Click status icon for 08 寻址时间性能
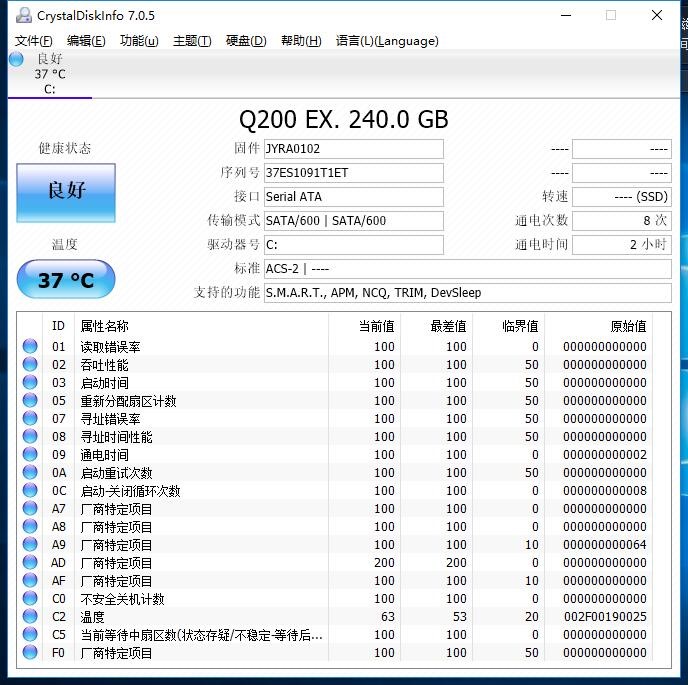The width and height of the screenshot is (688, 685). (x=30, y=436)
